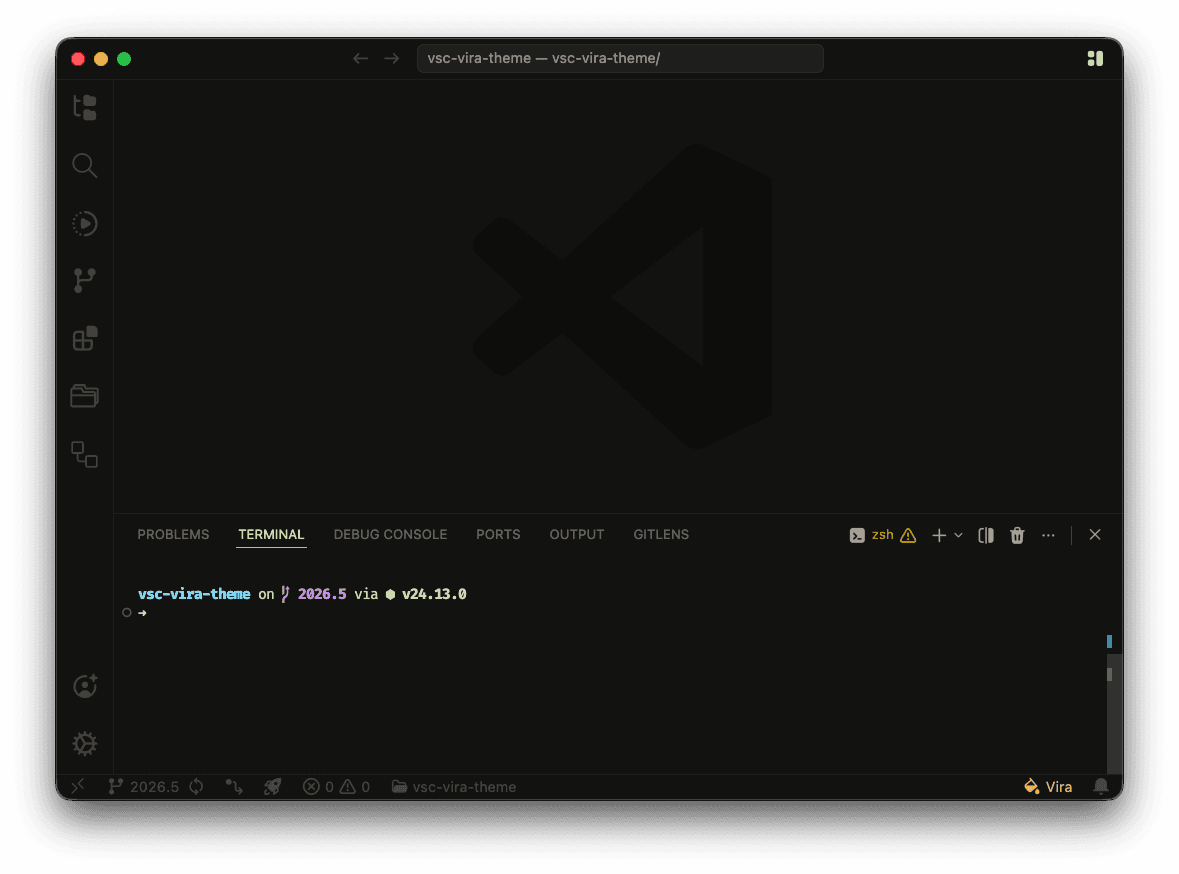Click the git graph status bar icon
The image size is (1179, 874).
[234, 787]
